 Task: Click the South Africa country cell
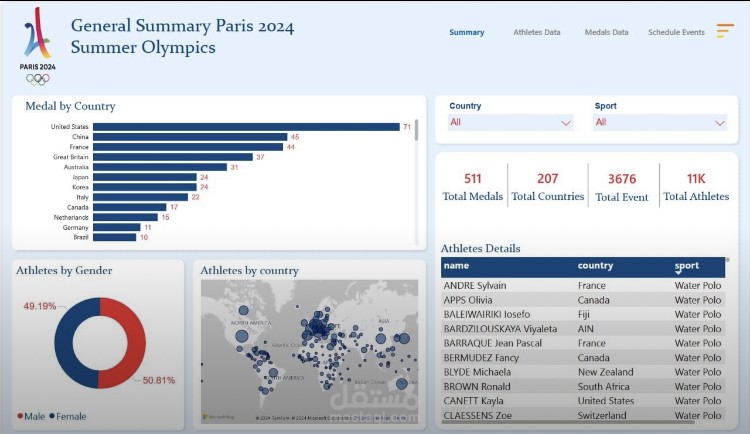(x=603, y=386)
